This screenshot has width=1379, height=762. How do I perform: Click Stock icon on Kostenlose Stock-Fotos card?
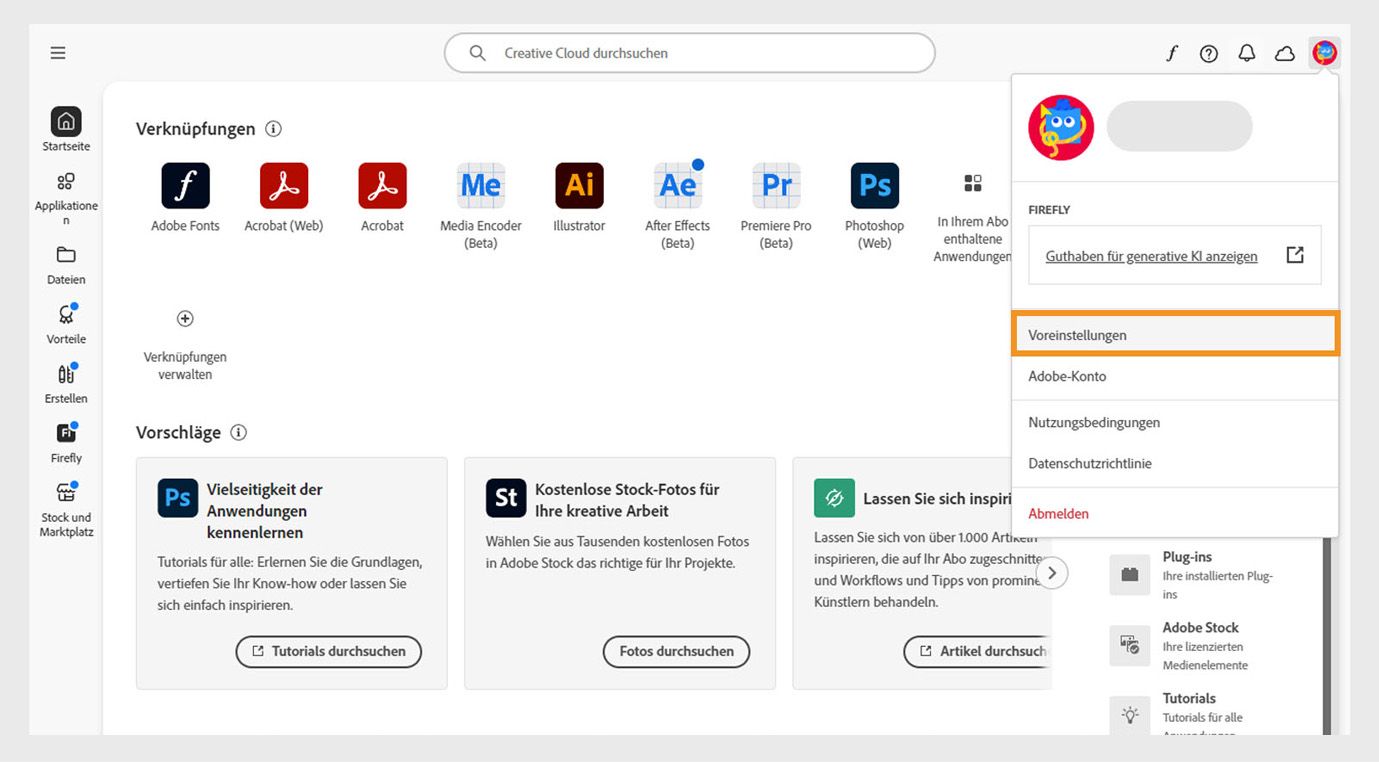pyautogui.click(x=506, y=498)
